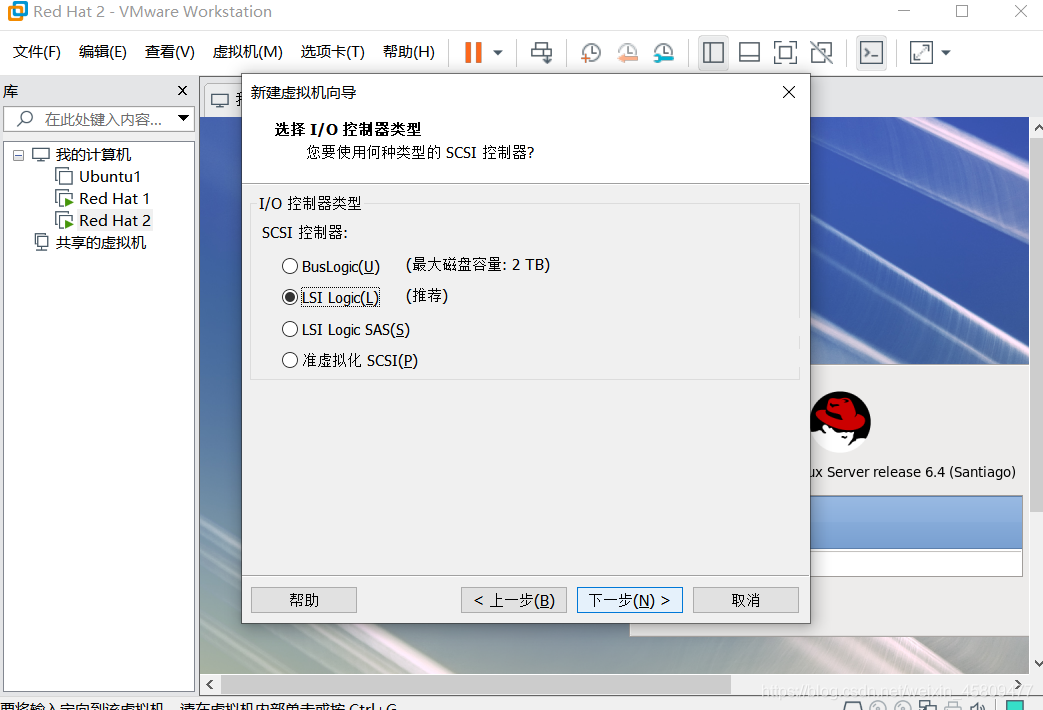Open the dropdown beside the stretch icon
1043x710 pixels.
(946, 53)
